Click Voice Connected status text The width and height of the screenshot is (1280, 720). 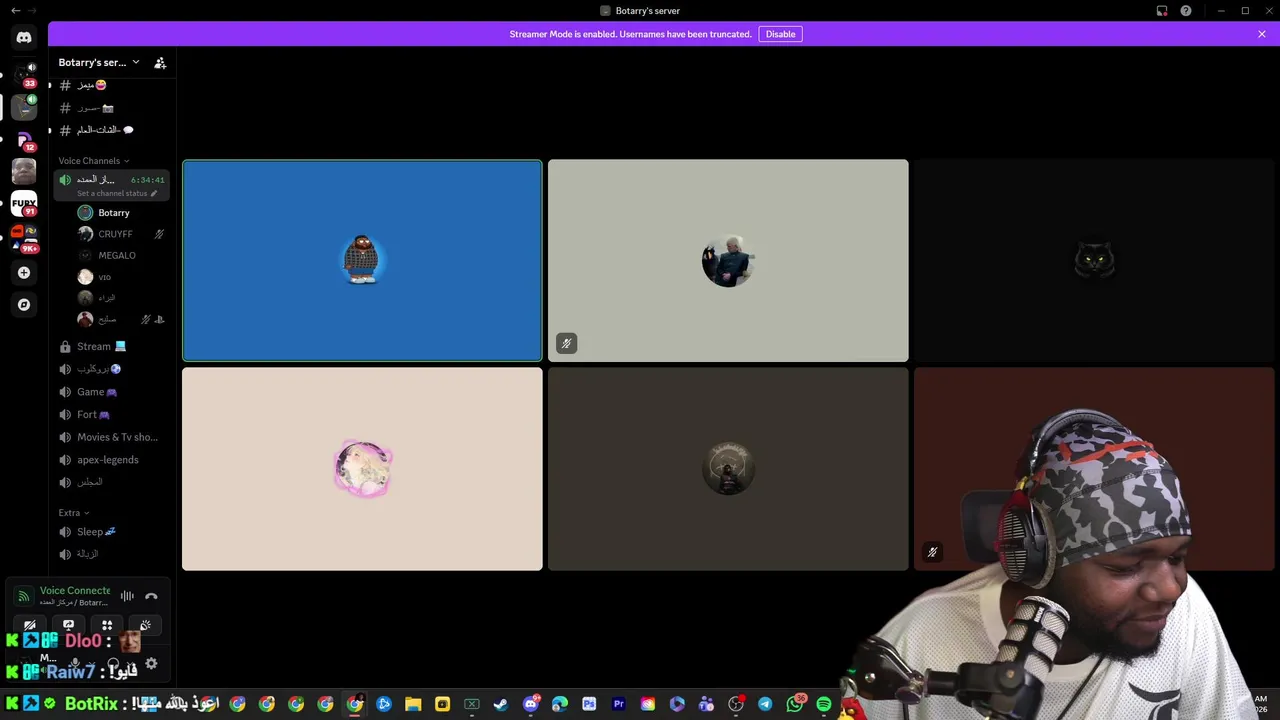click(x=75, y=591)
